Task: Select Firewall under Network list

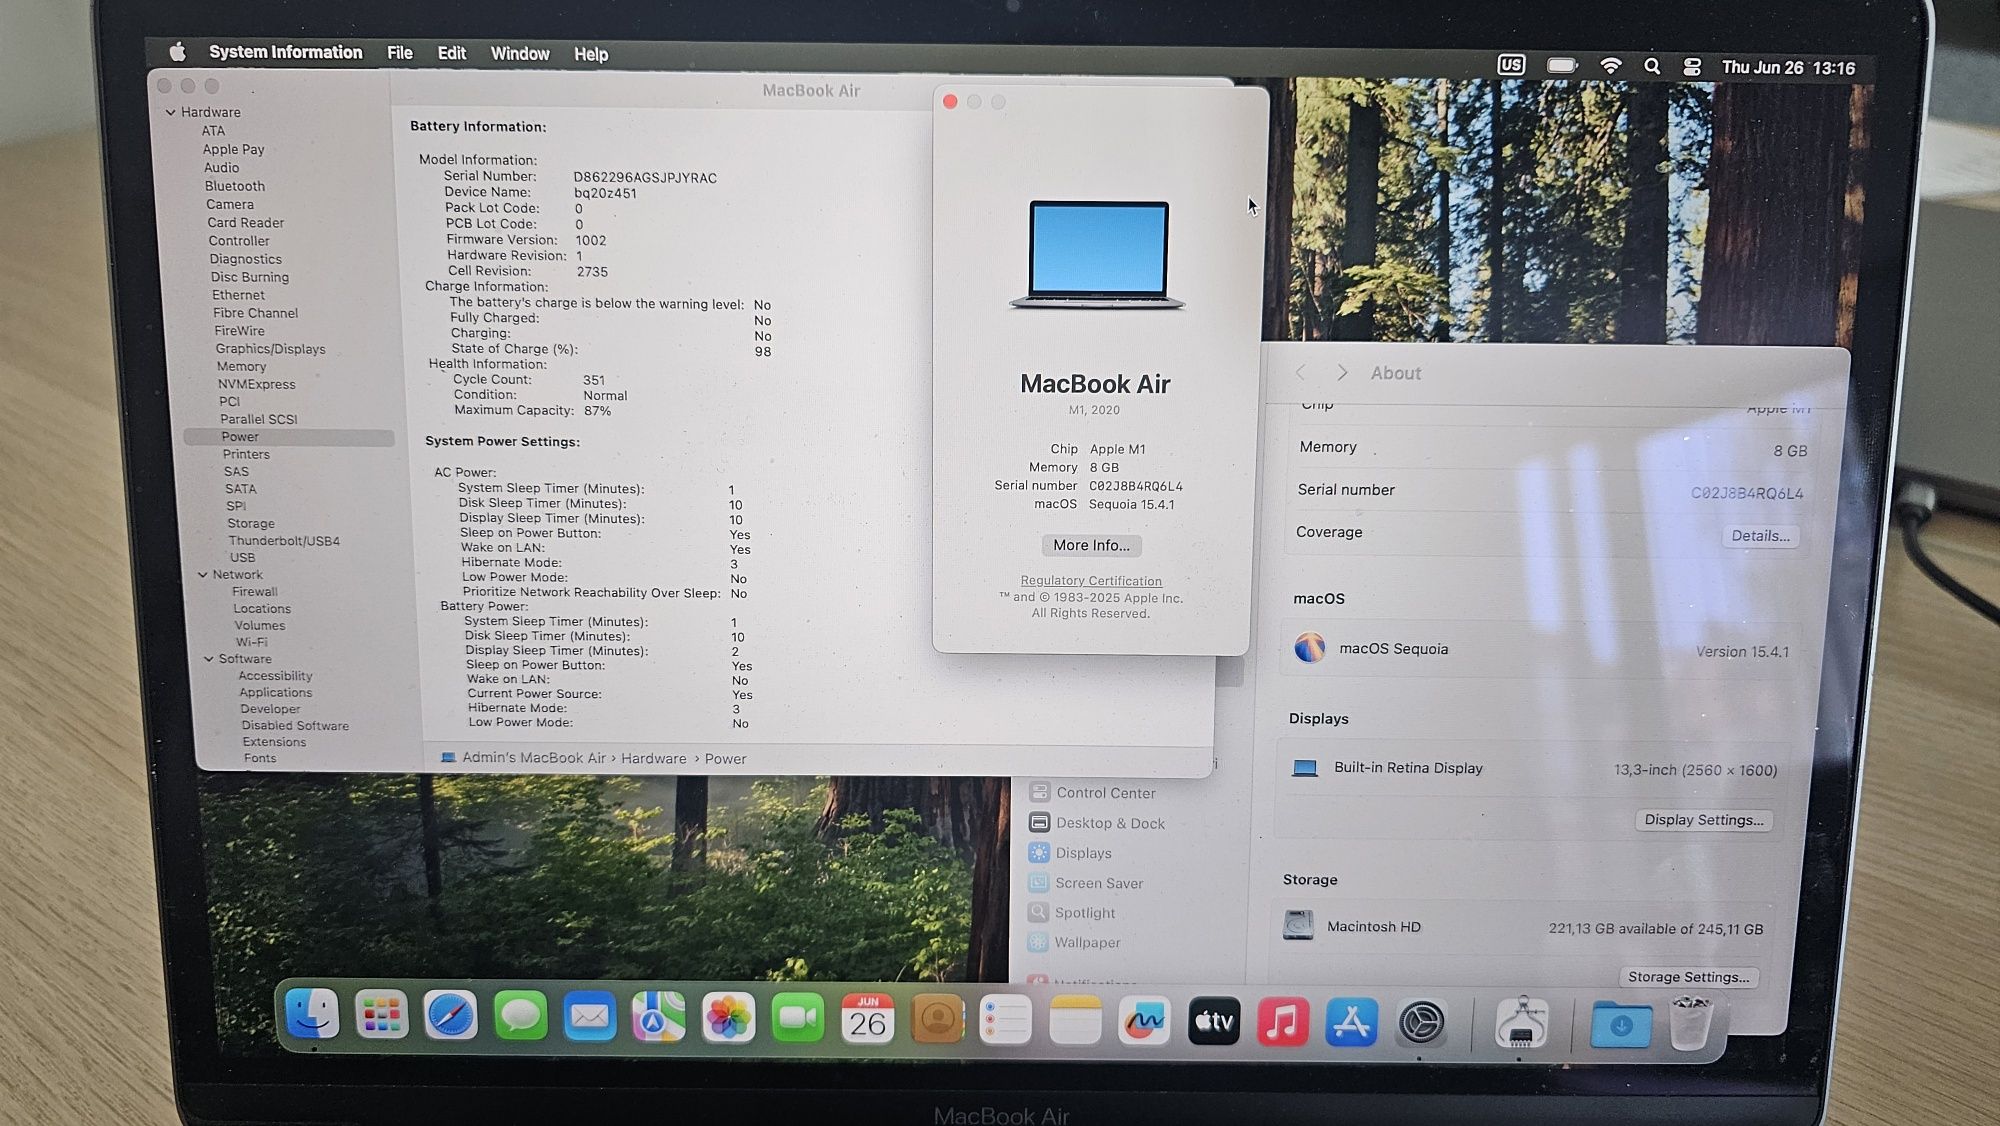Action: coord(254,592)
